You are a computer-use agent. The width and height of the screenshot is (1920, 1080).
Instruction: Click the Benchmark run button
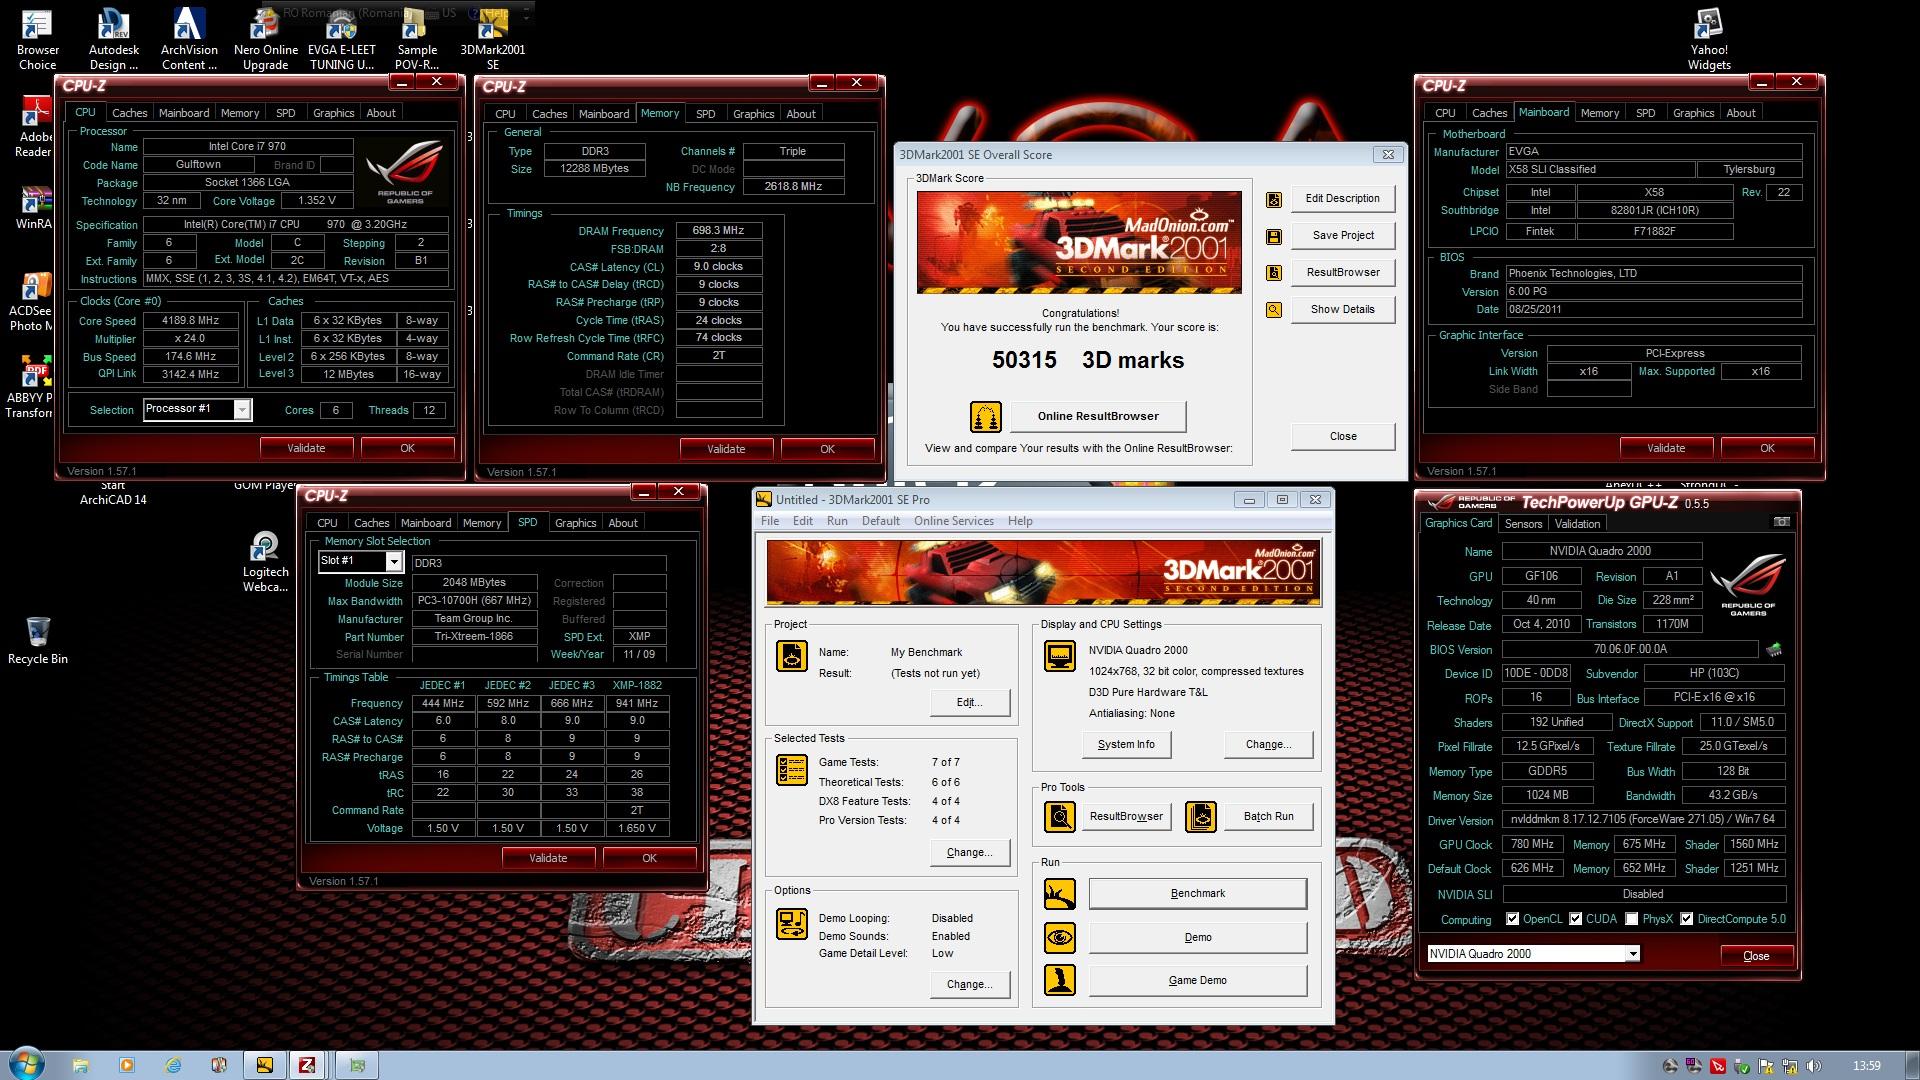pyautogui.click(x=1197, y=893)
